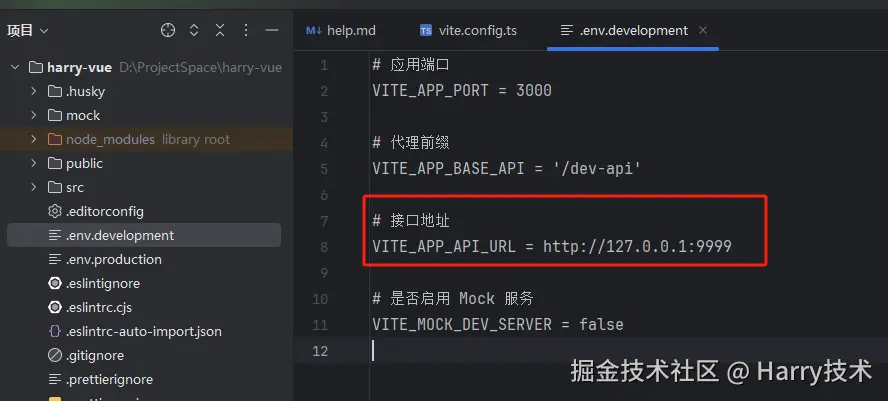Click line number 12 in gutter
Viewport: 888px width, 401px height.
point(320,351)
